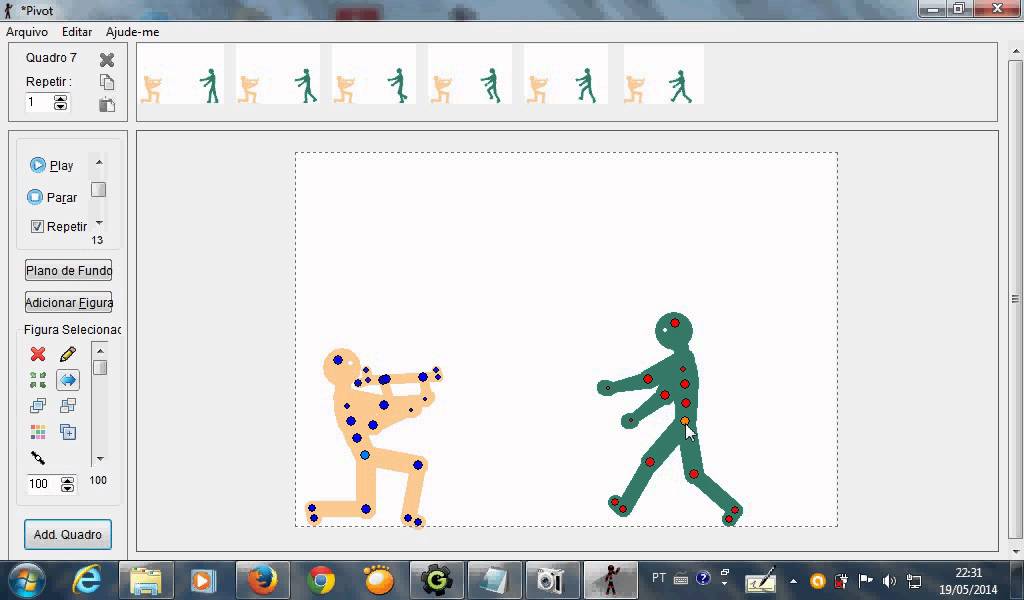The height and width of the screenshot is (600, 1024).
Task: Open the Editar menu
Action: (x=76, y=31)
